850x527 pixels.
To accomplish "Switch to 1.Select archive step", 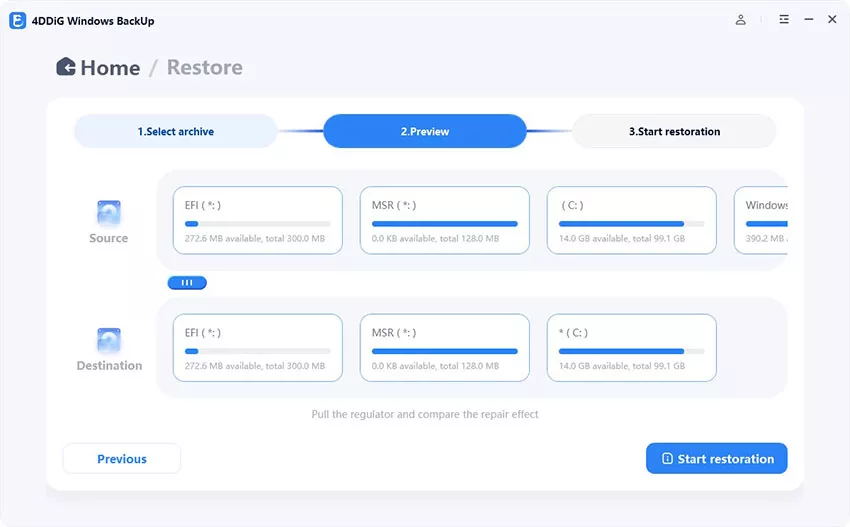I will 176,131.
